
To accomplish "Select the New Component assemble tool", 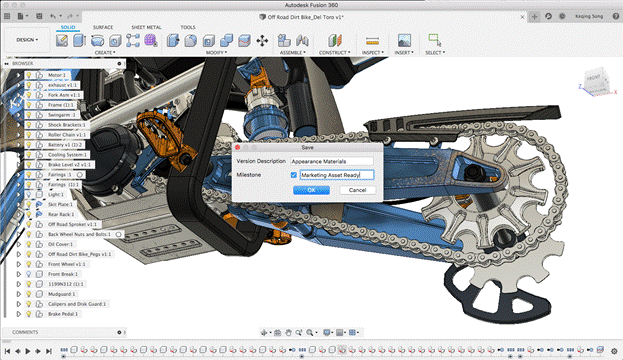I will coord(284,41).
